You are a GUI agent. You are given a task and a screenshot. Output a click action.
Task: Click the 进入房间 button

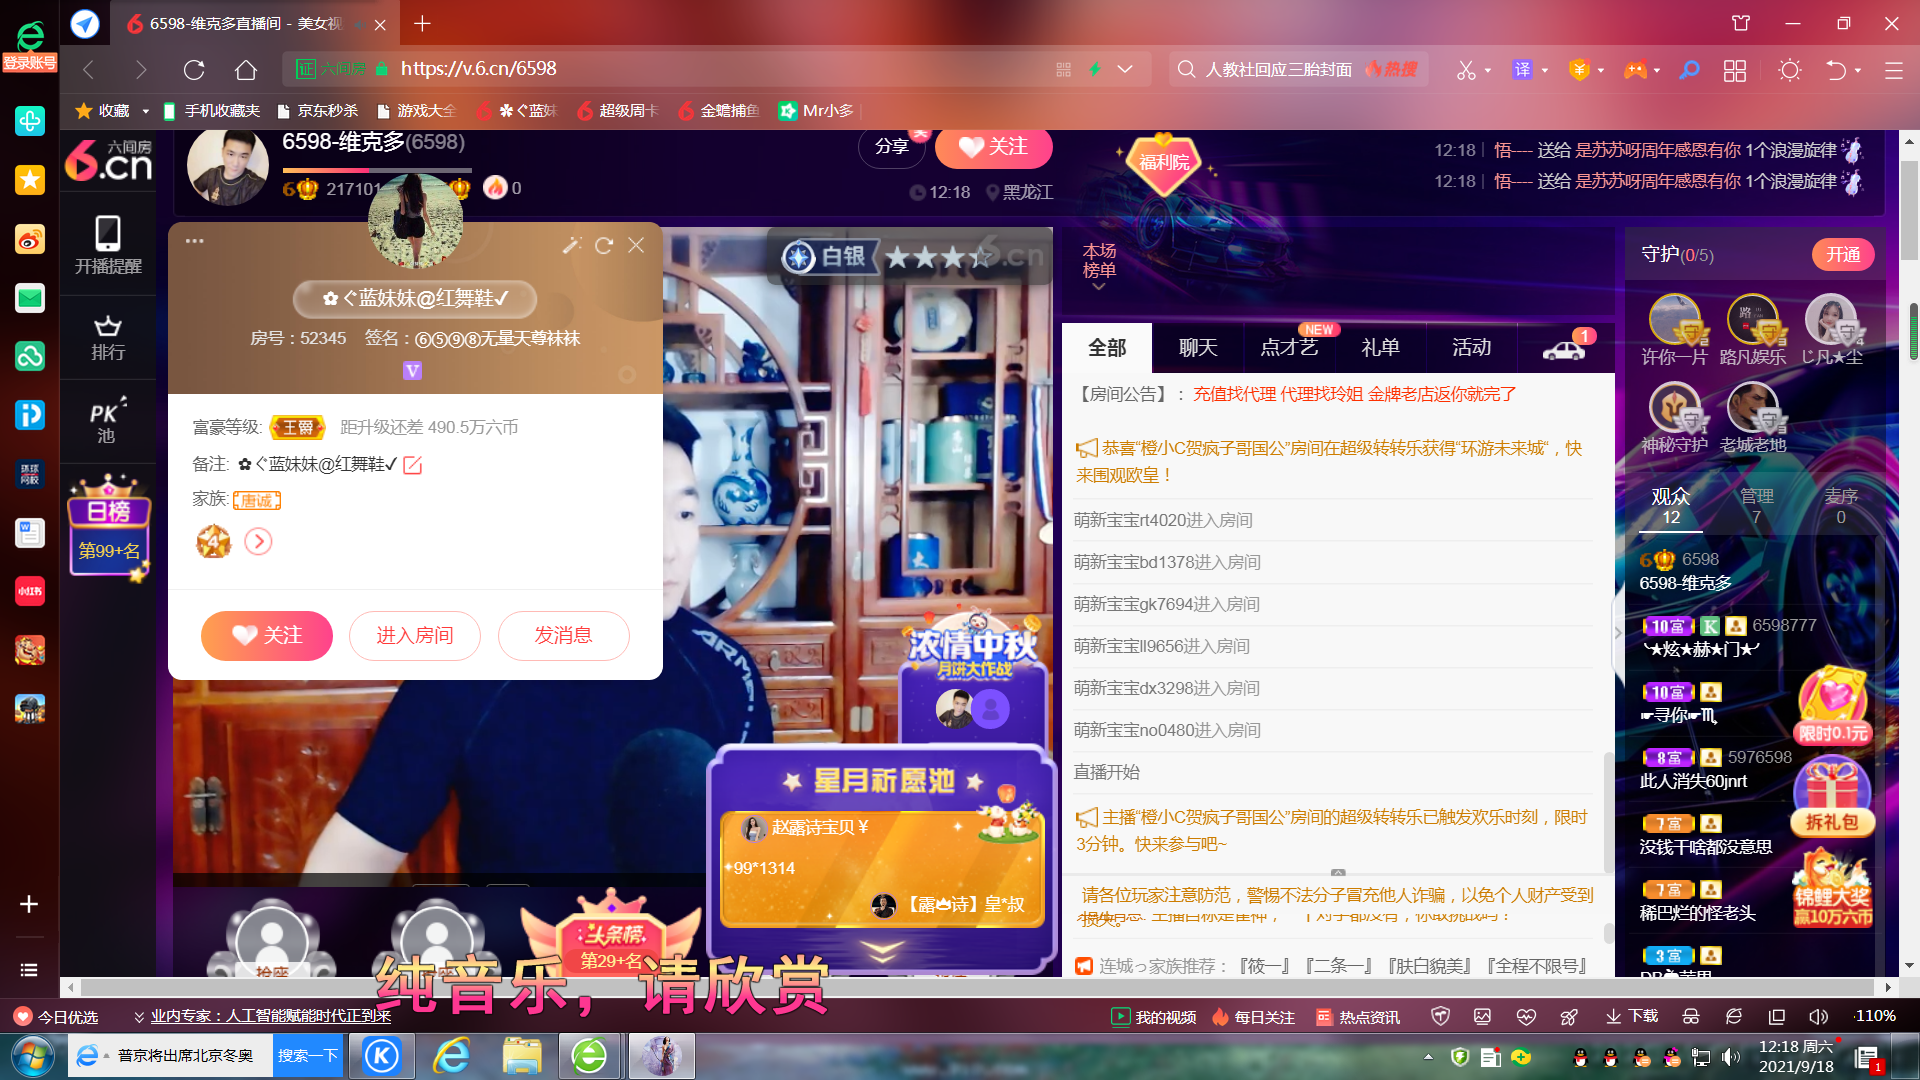pyautogui.click(x=415, y=636)
